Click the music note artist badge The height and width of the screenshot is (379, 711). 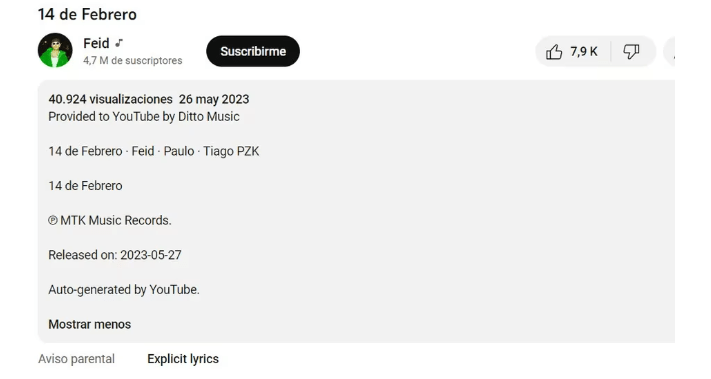[x=119, y=43]
